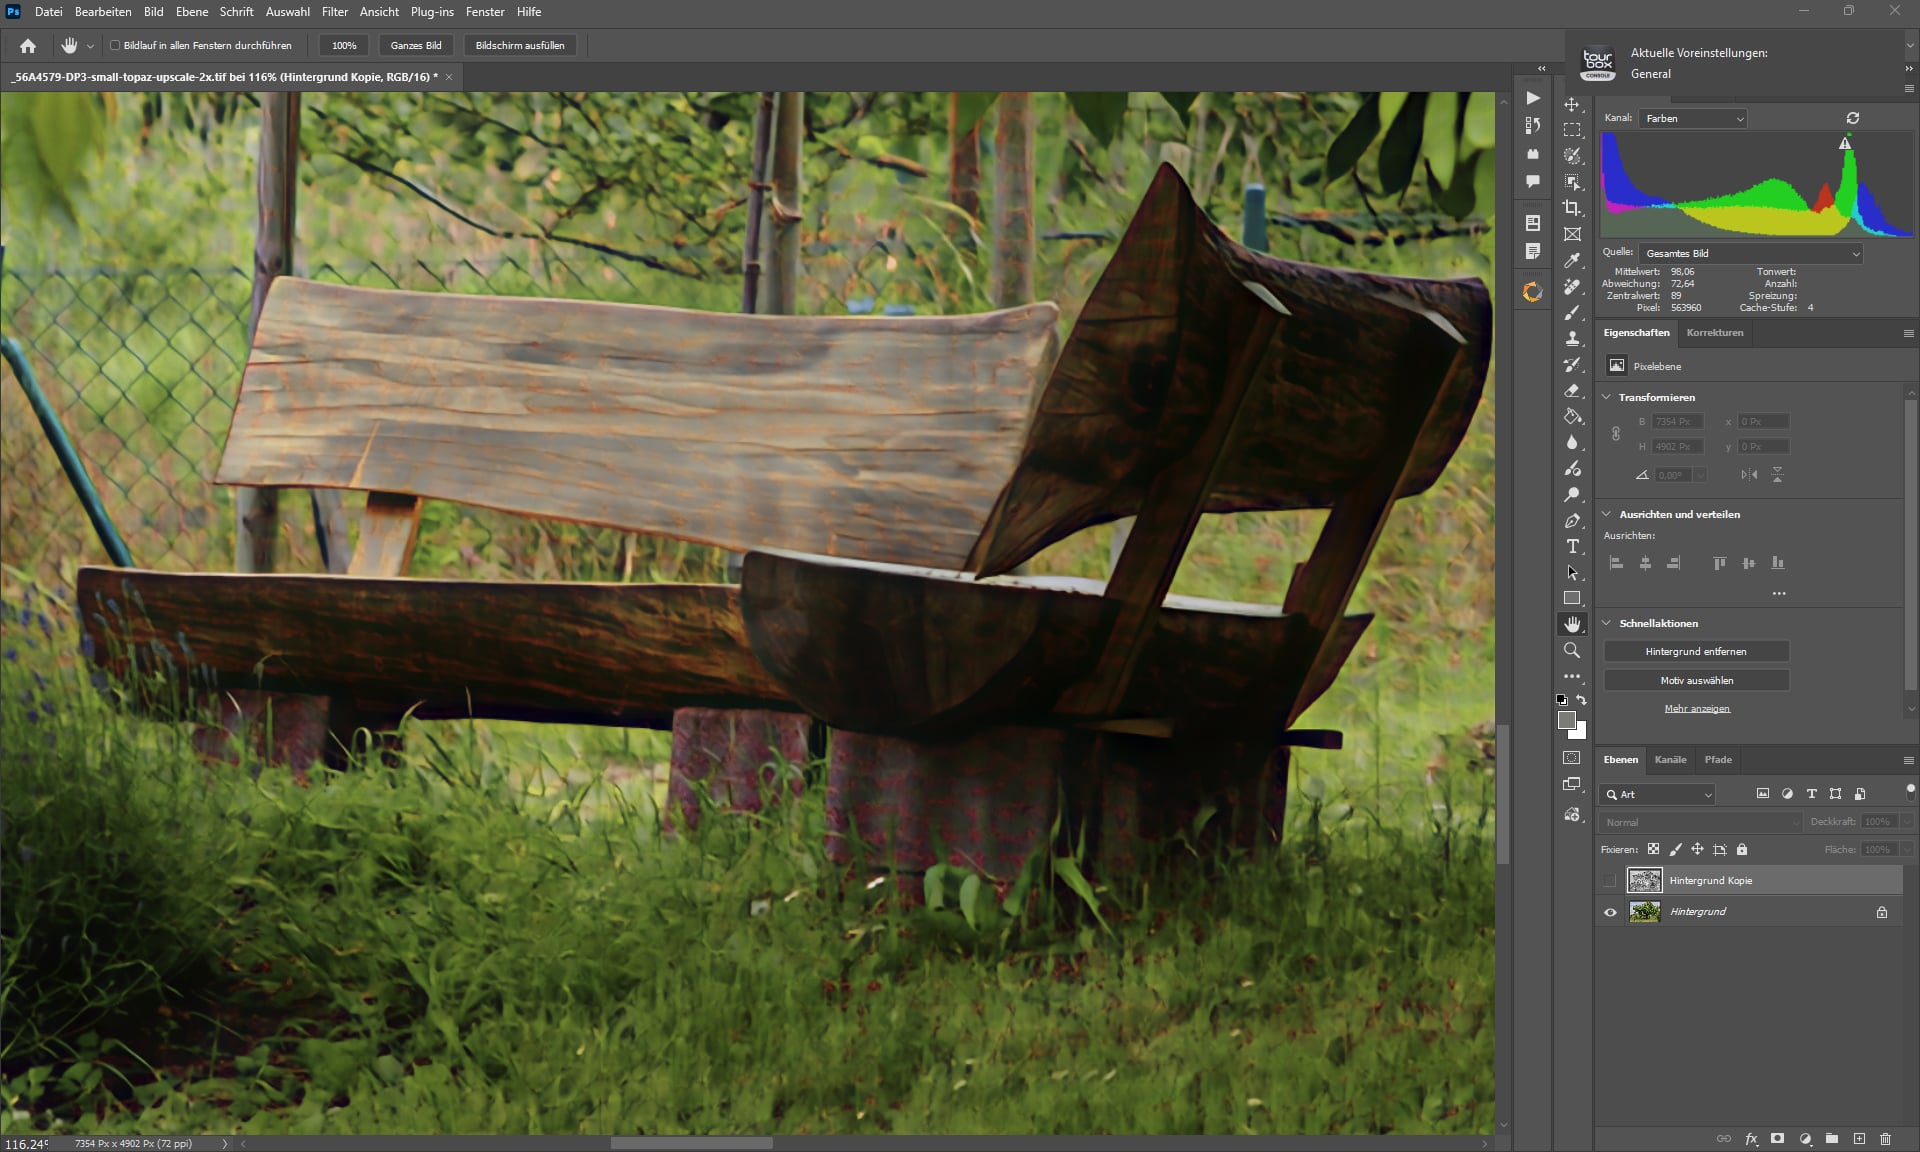
Task: Hide the Hintergrund layer via its eye icon
Action: (x=1609, y=912)
